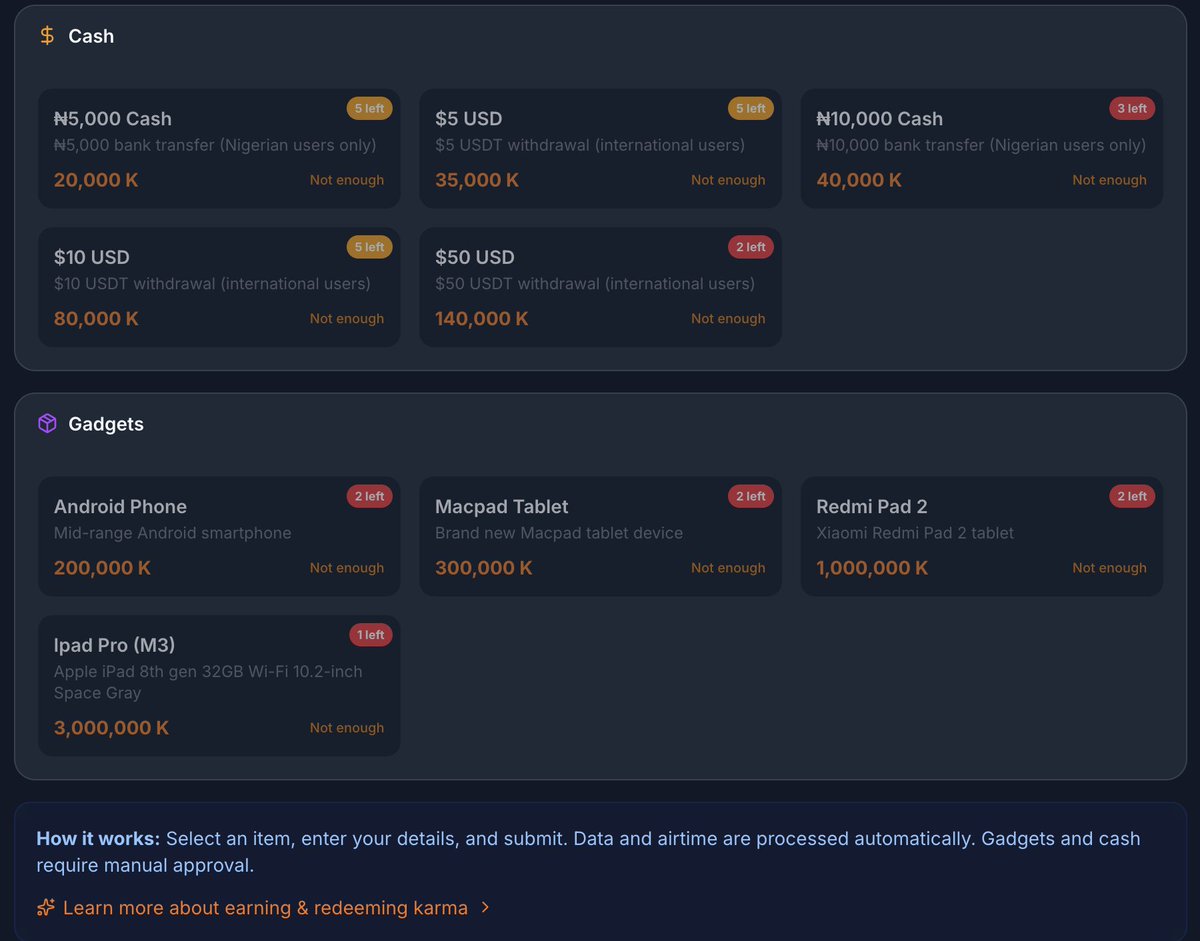The width and height of the screenshot is (1200, 941).
Task: Click the 2 left badge on Android Phone
Action: [x=369, y=496]
